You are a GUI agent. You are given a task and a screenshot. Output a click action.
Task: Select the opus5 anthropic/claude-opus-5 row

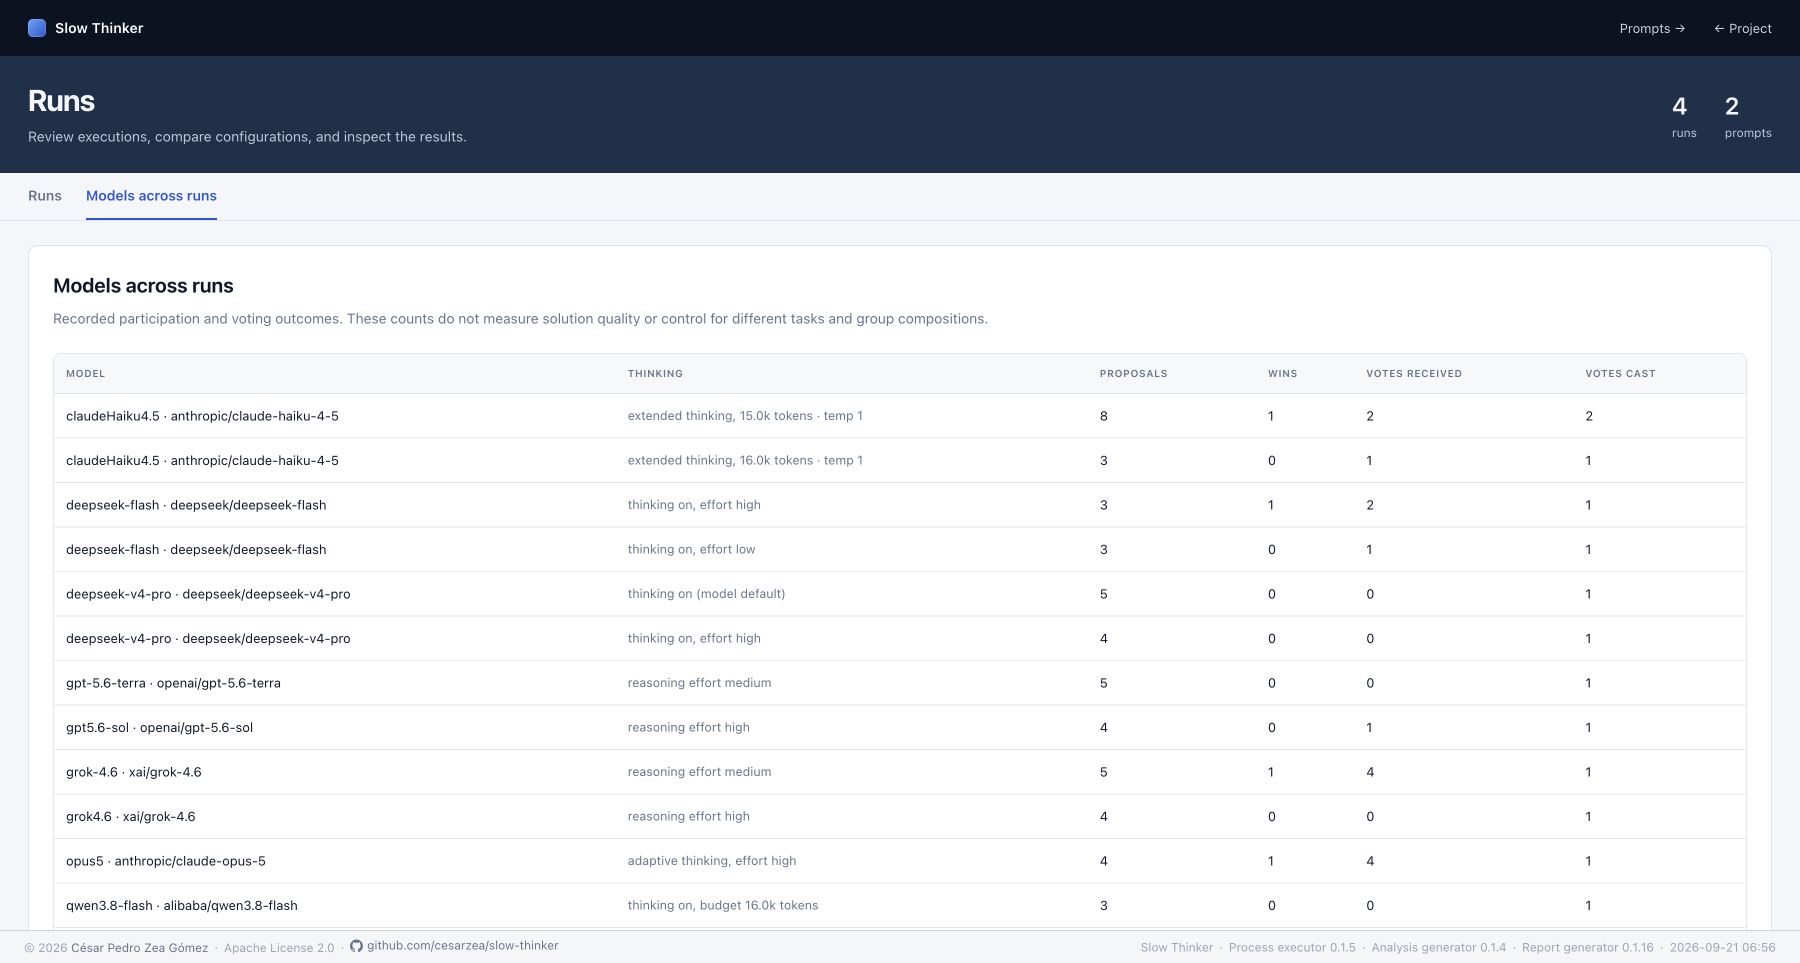tap(900, 861)
